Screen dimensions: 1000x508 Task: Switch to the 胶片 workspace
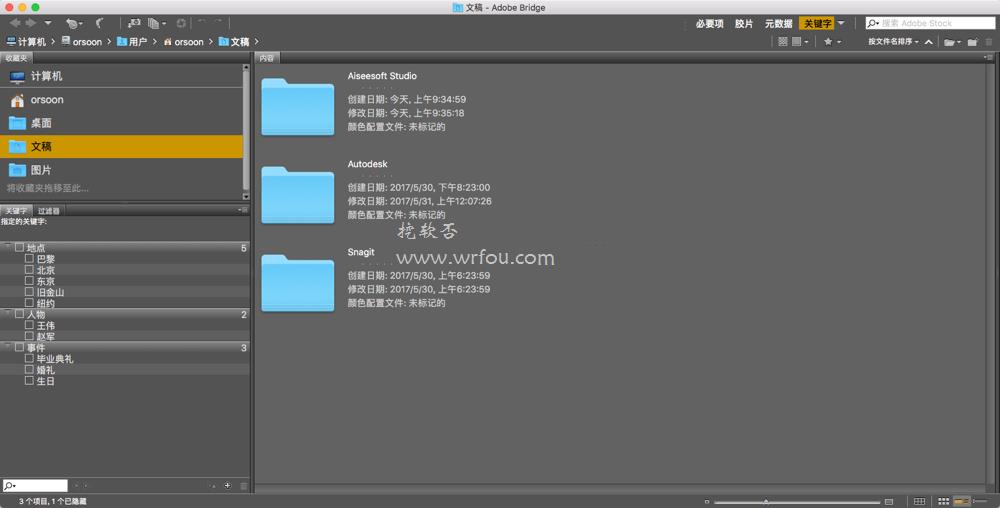pyautogui.click(x=744, y=24)
